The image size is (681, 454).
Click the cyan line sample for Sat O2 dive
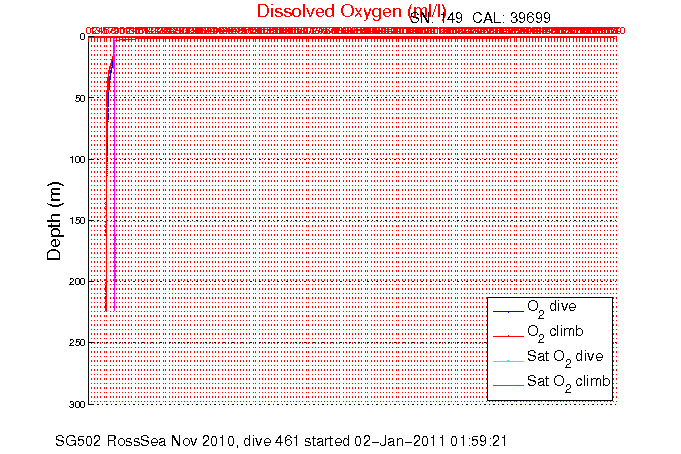click(x=508, y=361)
